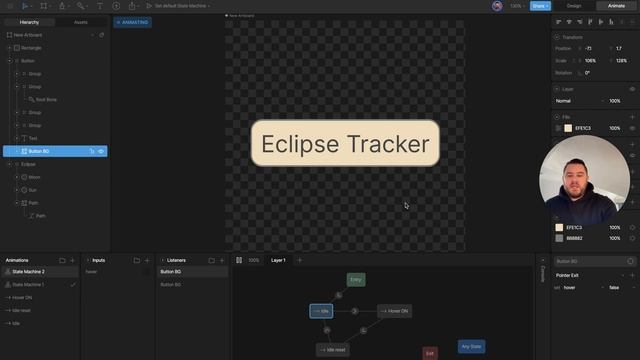Expand the Text item in hierarchy
Viewport: 640px width, 360px height.
[x=17, y=138]
